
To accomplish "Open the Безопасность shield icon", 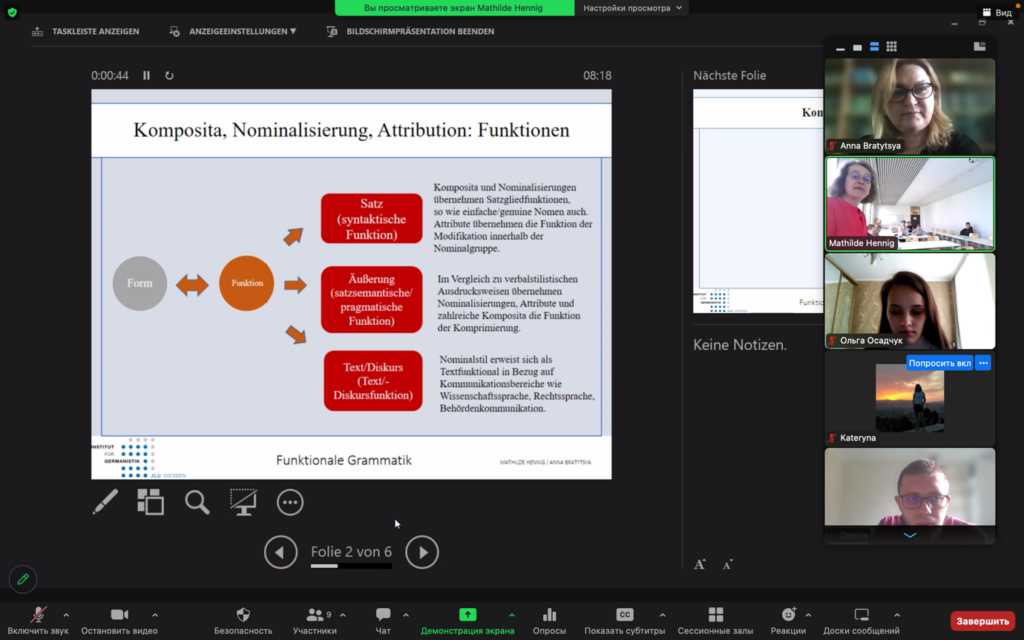I will [x=243, y=620].
